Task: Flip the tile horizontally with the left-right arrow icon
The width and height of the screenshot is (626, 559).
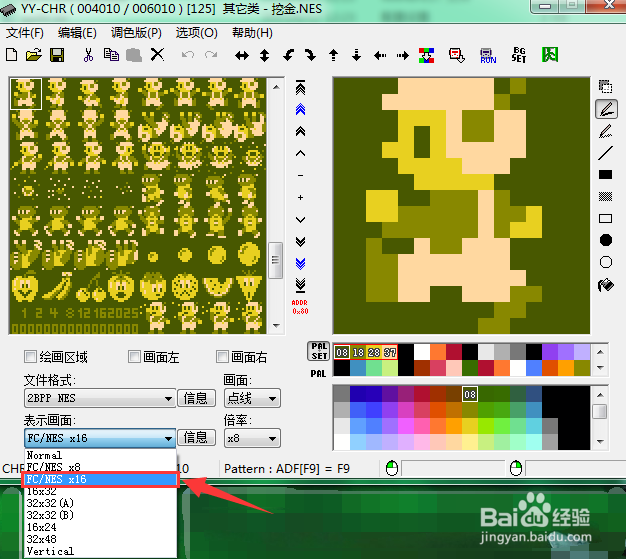Action: pyautogui.click(x=242, y=56)
